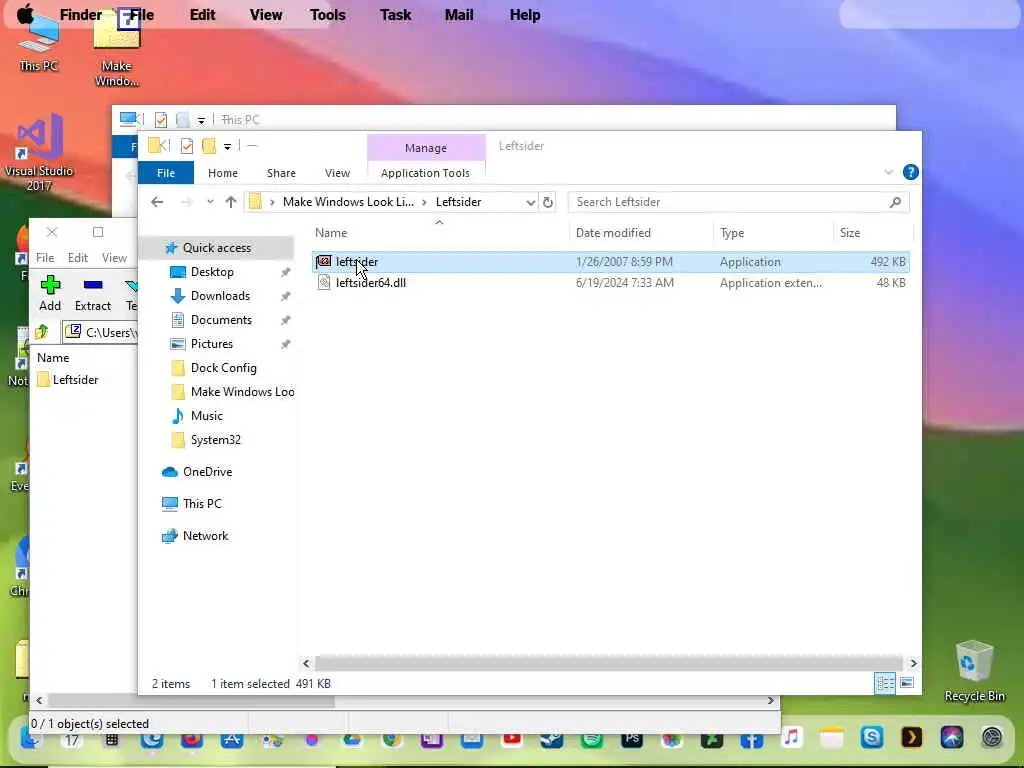The image size is (1024, 768).
Task: Switch to details view layout
Action: coord(885,683)
